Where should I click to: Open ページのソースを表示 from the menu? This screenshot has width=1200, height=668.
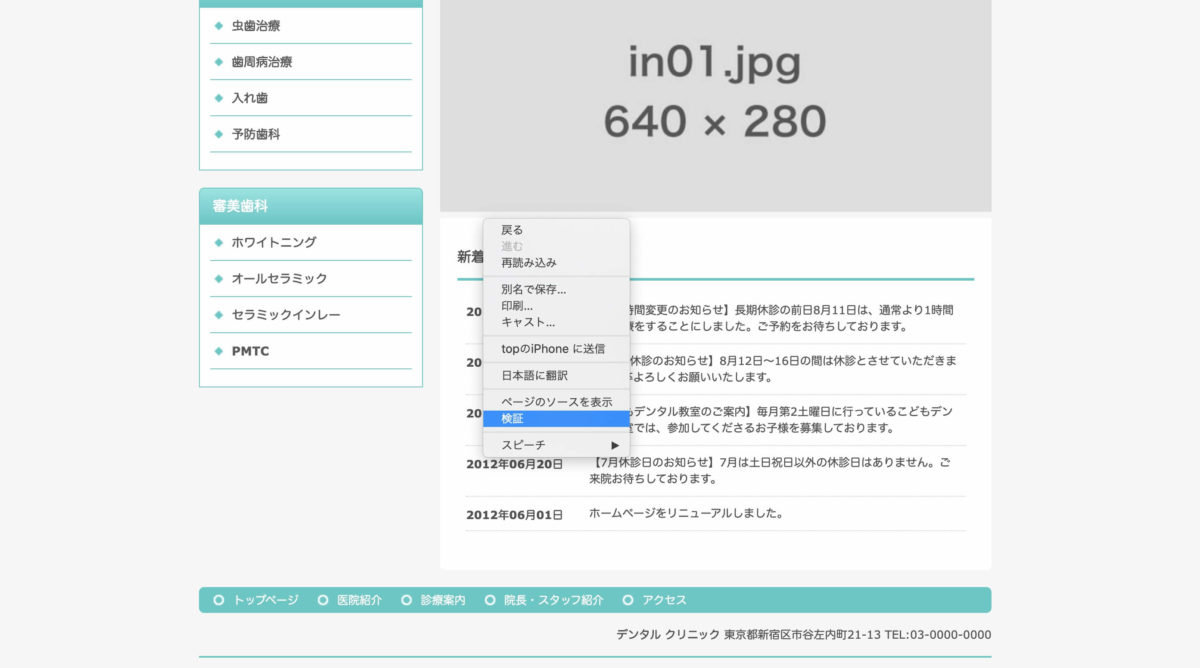(555, 402)
